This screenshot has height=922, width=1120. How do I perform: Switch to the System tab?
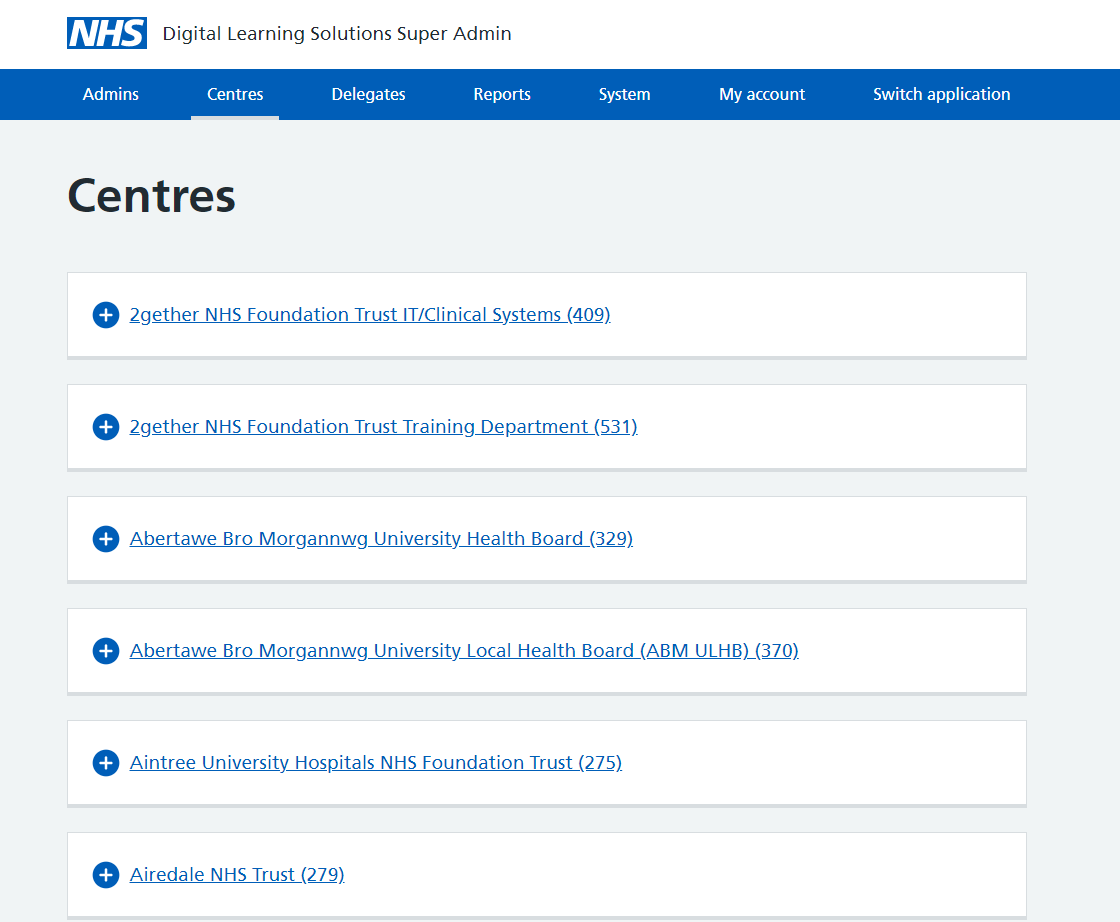click(x=624, y=94)
